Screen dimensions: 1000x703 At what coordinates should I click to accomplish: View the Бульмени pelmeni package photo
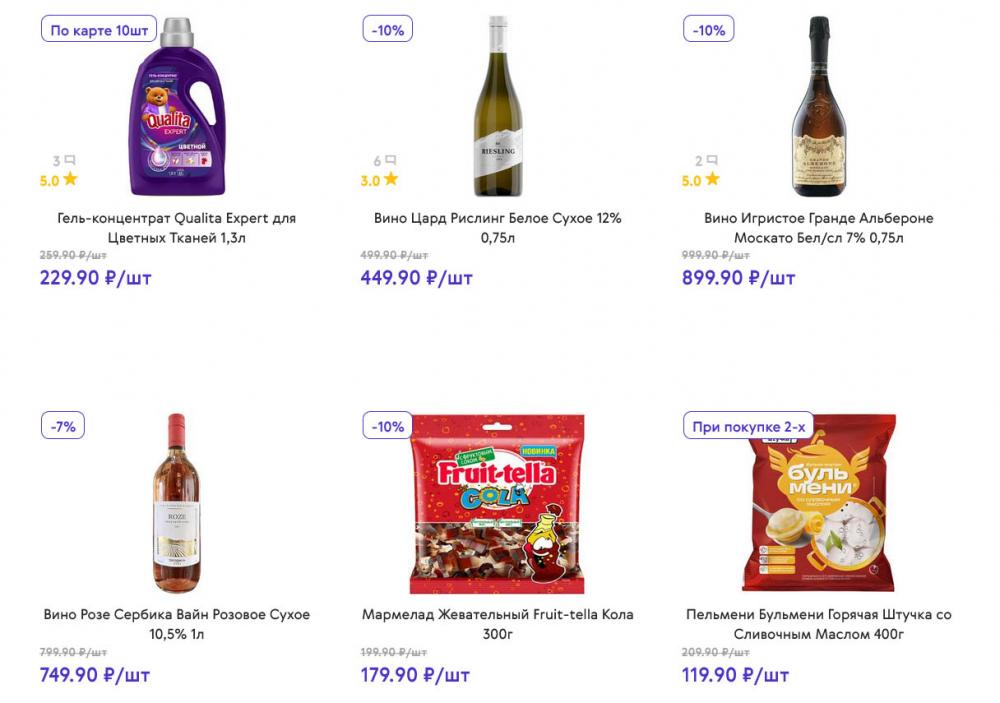coord(819,504)
